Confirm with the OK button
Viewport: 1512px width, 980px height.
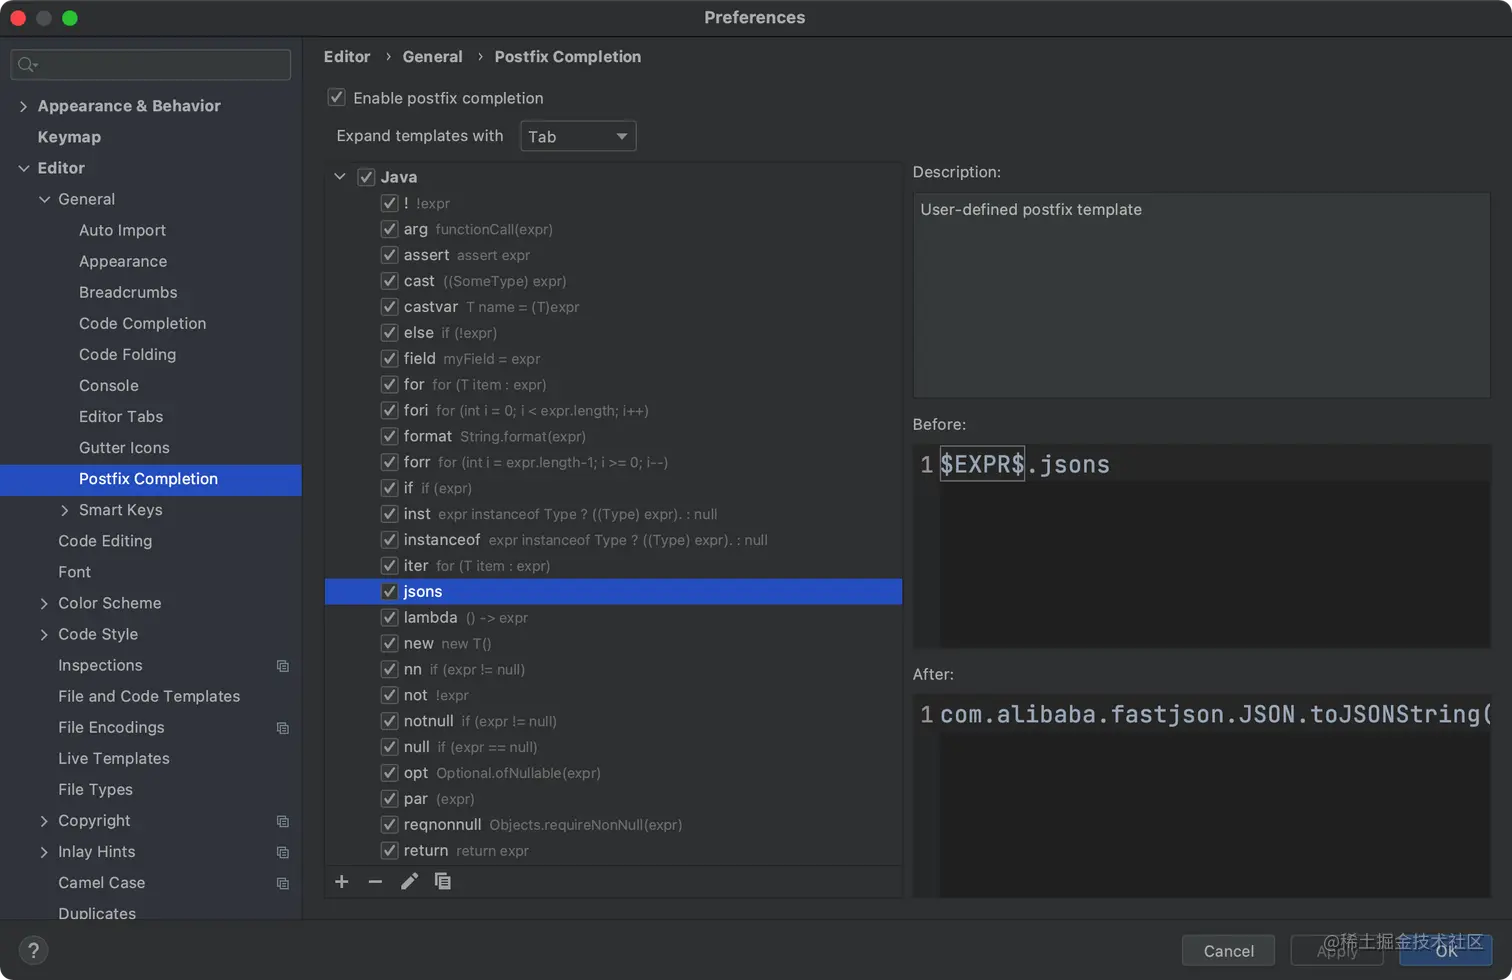coord(1446,951)
